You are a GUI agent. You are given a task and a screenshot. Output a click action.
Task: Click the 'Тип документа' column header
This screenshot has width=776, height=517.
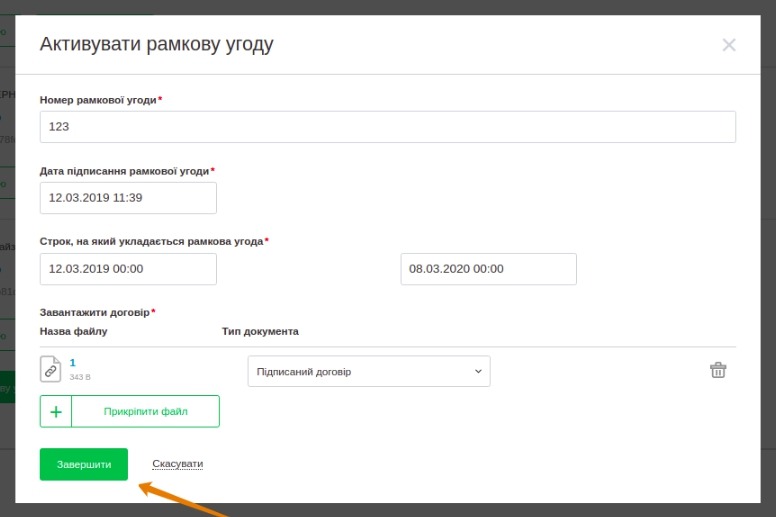[260, 331]
